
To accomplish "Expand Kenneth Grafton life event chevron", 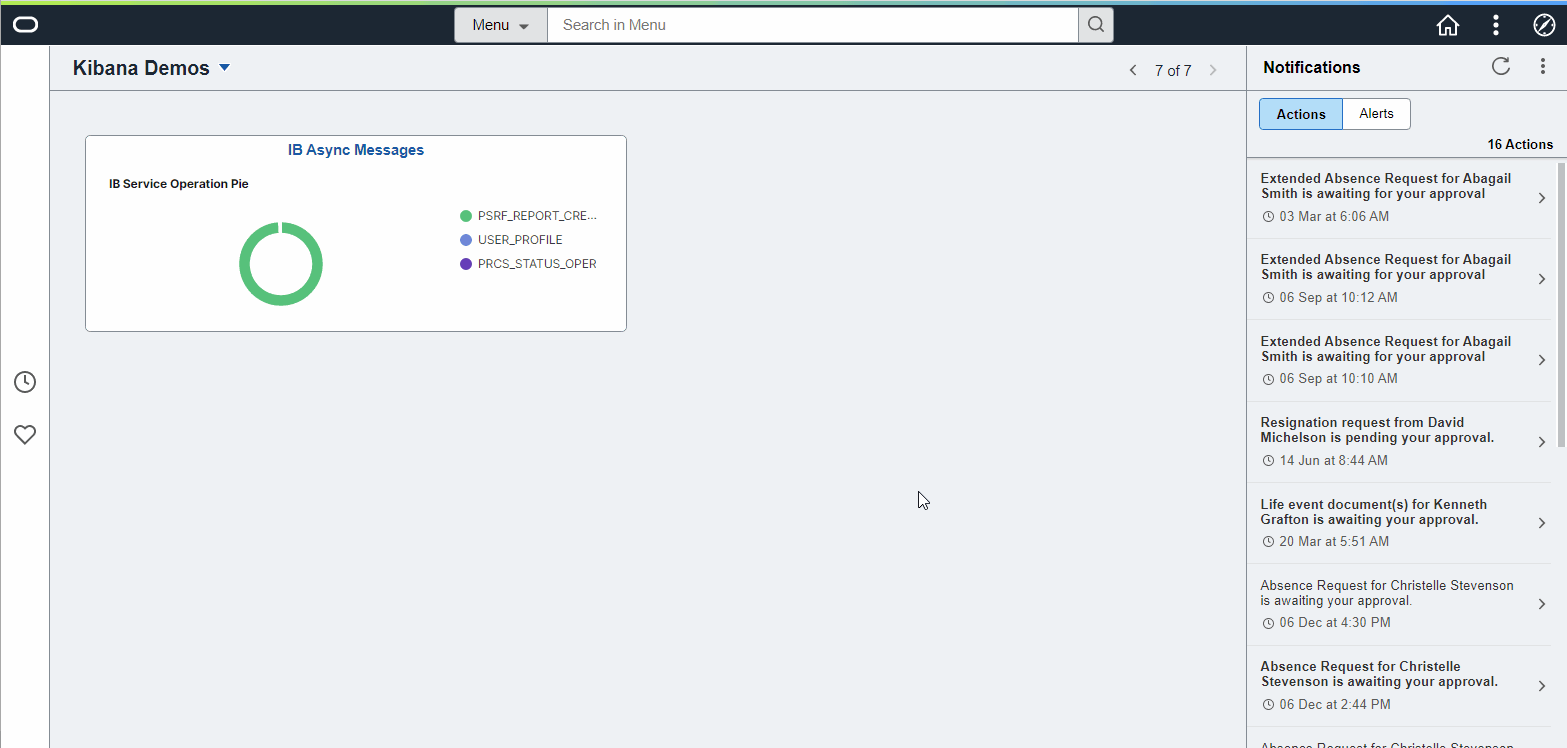I will [1542, 523].
